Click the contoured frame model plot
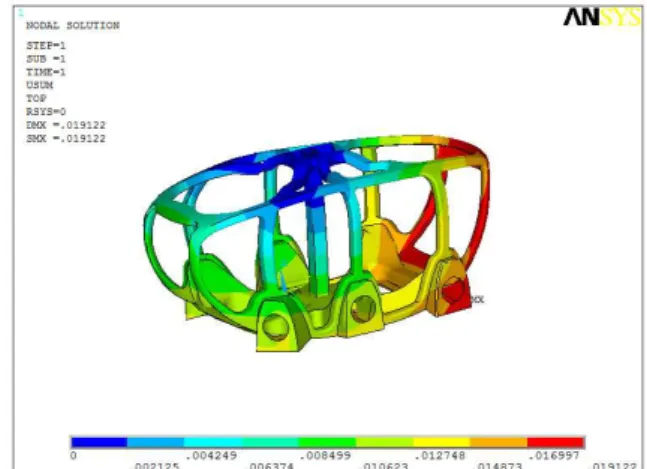Screen dimensions: 647x469 coord(316,243)
